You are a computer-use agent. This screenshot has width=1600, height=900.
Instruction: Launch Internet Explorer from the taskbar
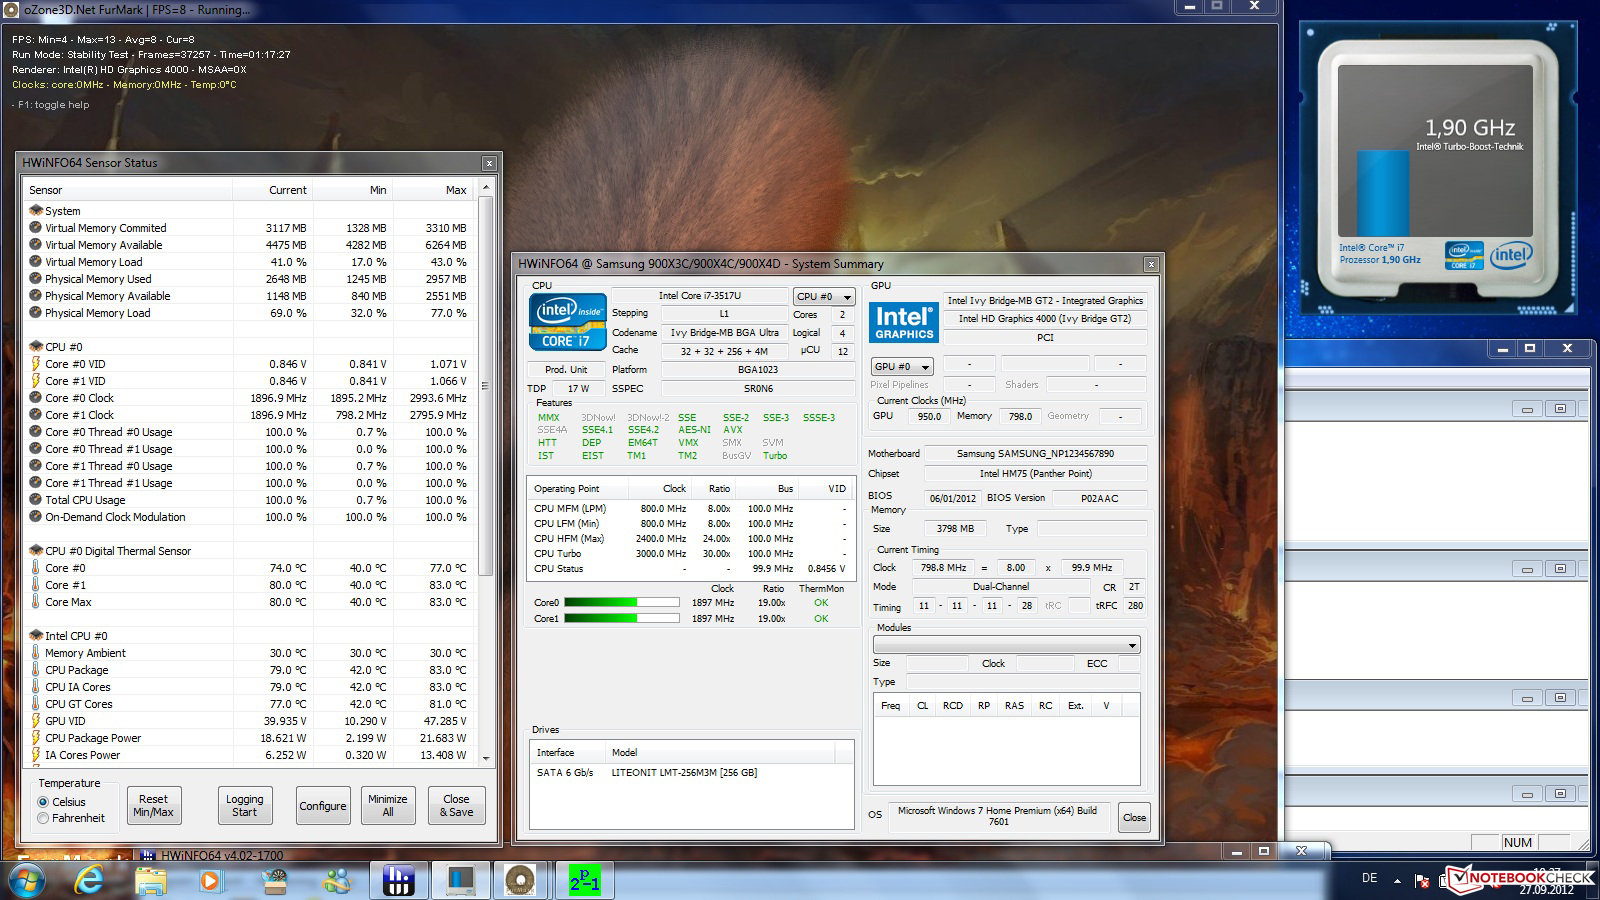click(89, 880)
